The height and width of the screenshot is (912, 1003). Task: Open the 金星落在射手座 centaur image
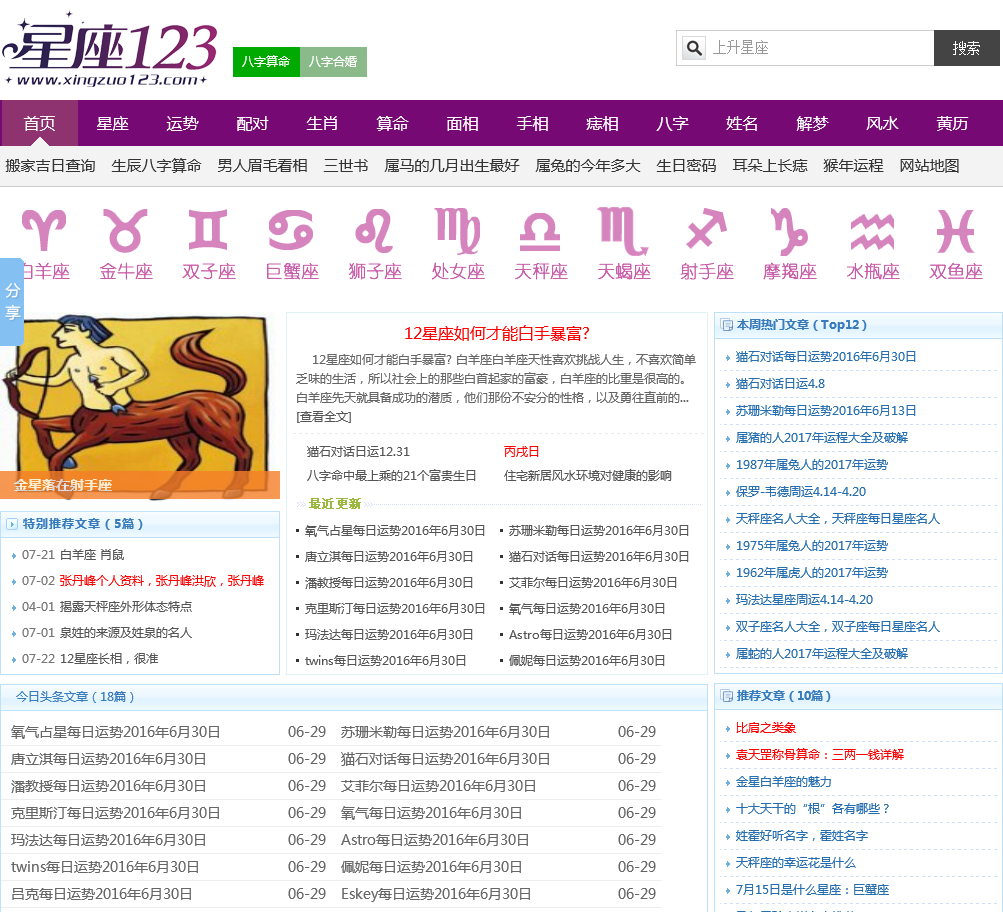pos(140,406)
